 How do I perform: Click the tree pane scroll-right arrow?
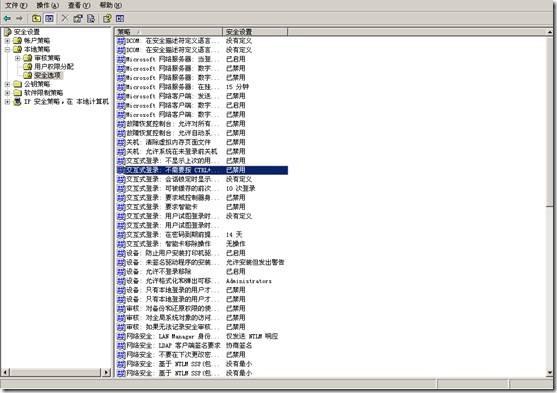[x=107, y=372]
